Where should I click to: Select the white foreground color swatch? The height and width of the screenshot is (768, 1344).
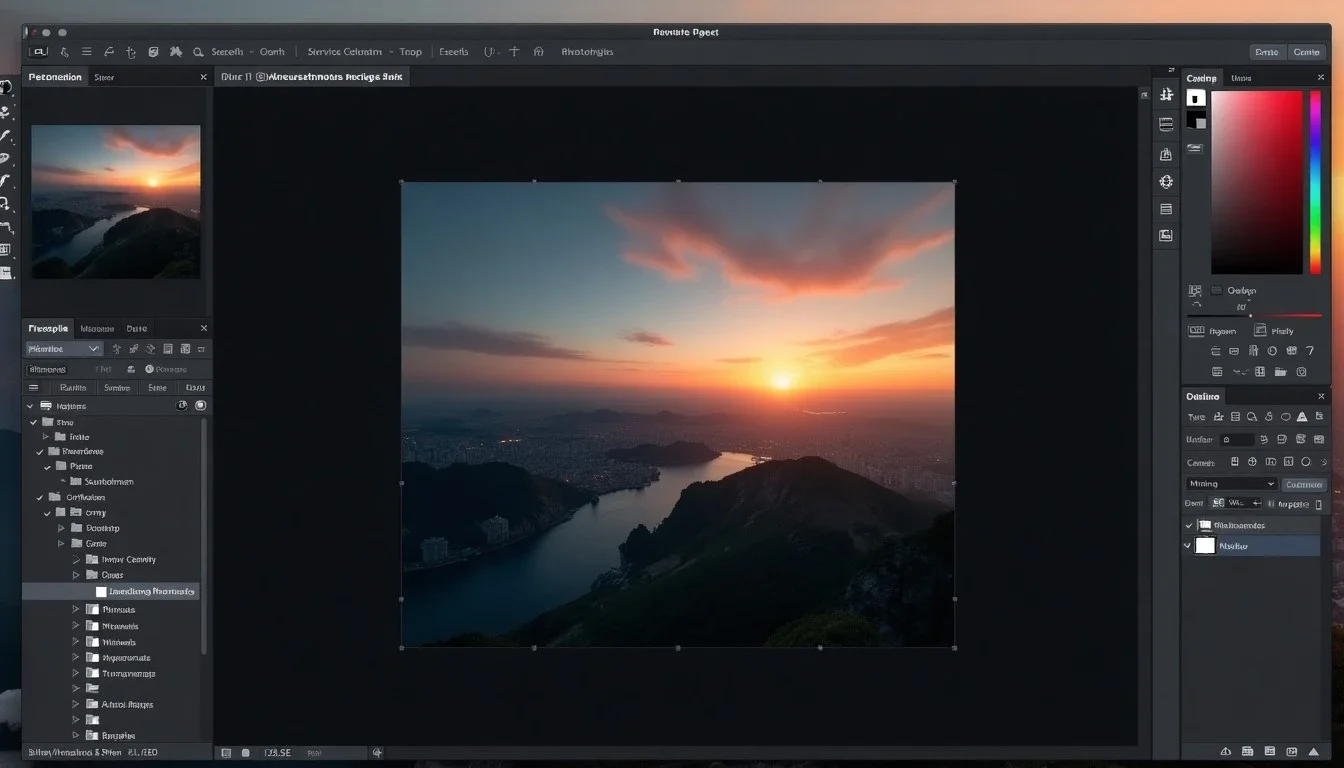[1196, 98]
